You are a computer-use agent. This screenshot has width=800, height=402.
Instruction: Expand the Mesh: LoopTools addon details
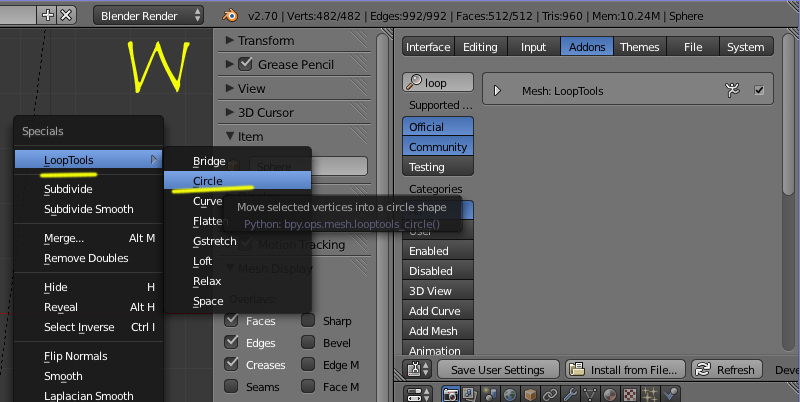(497, 91)
